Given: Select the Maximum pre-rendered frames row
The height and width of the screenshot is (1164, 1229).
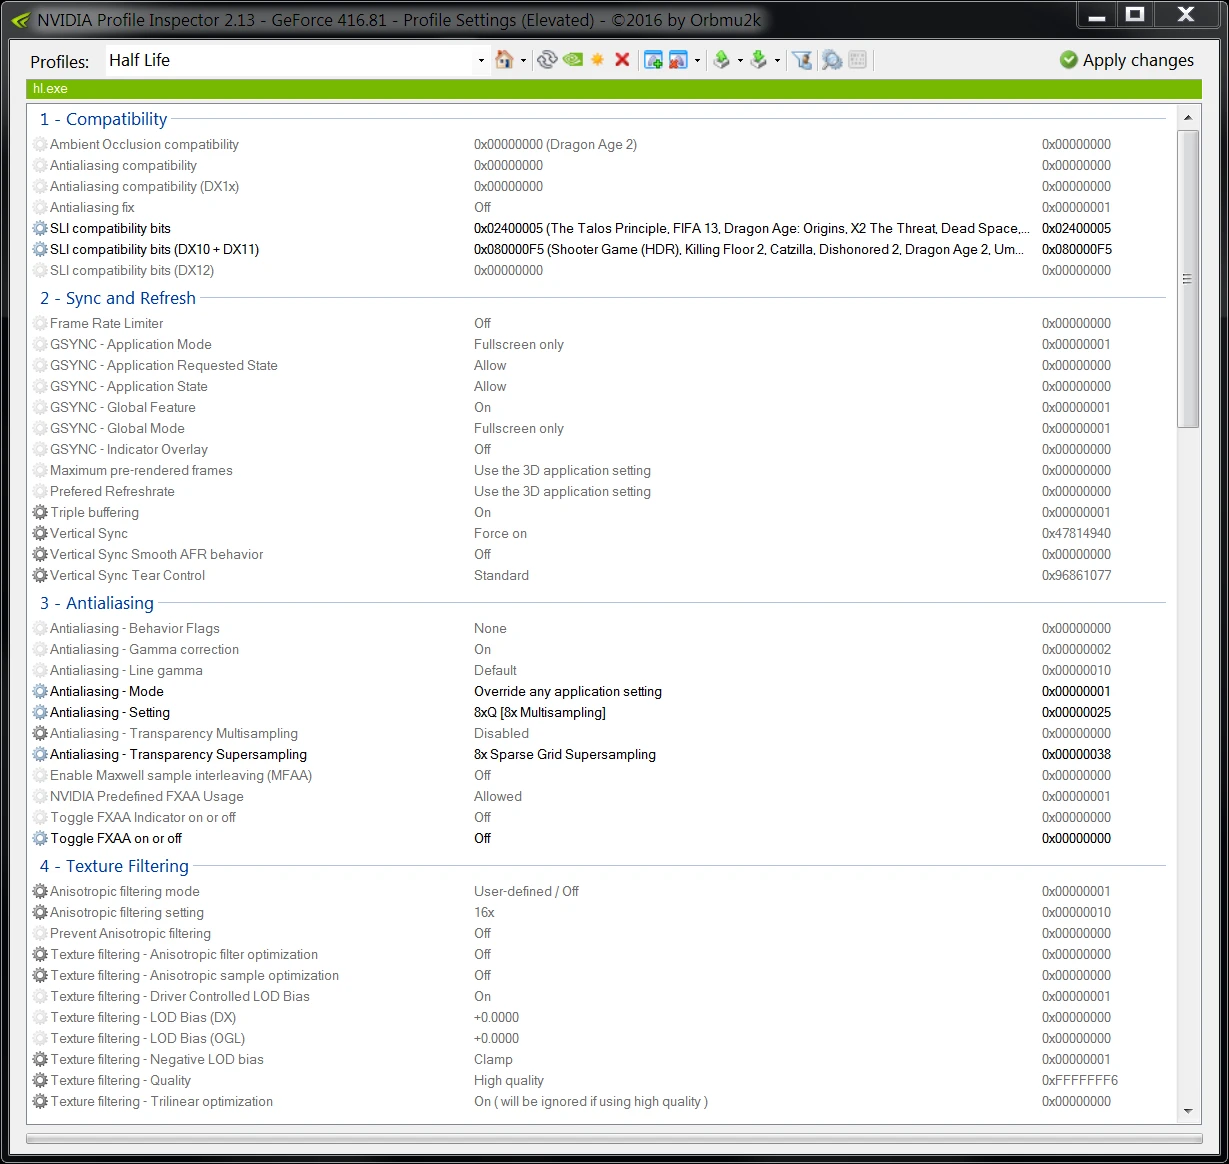Looking at the screenshot, I should (x=600, y=470).
